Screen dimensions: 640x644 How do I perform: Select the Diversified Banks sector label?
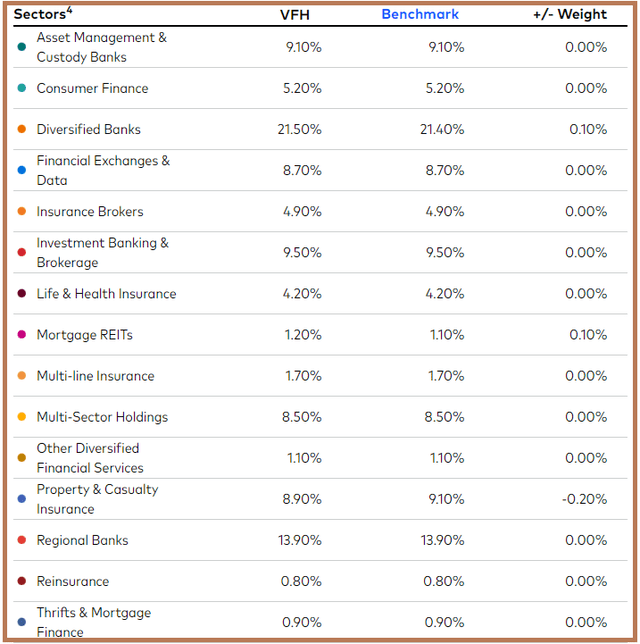(x=89, y=129)
